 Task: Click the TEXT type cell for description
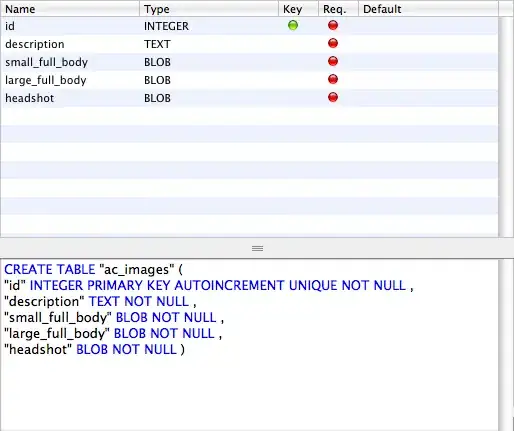157,44
